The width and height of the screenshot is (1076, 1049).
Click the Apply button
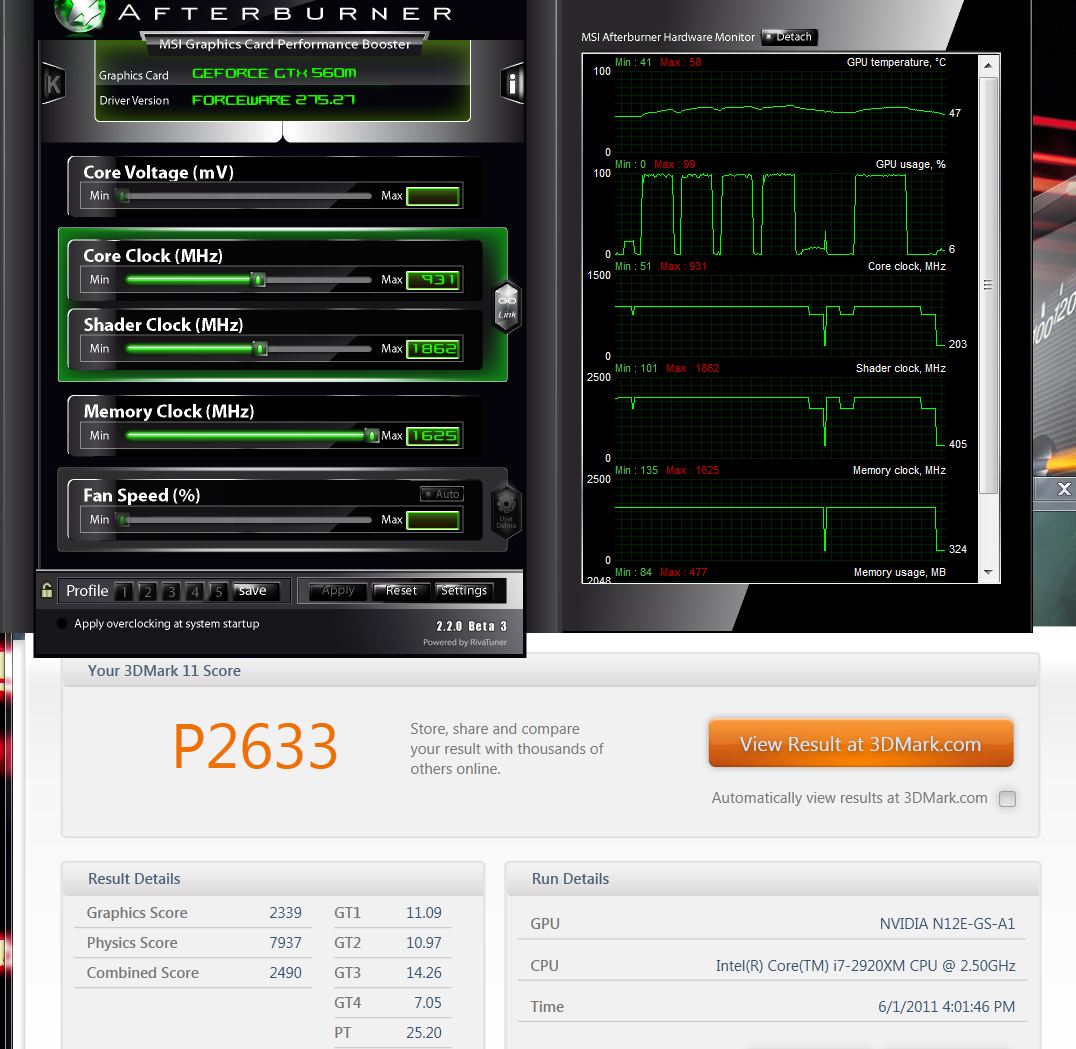pyautogui.click(x=338, y=591)
